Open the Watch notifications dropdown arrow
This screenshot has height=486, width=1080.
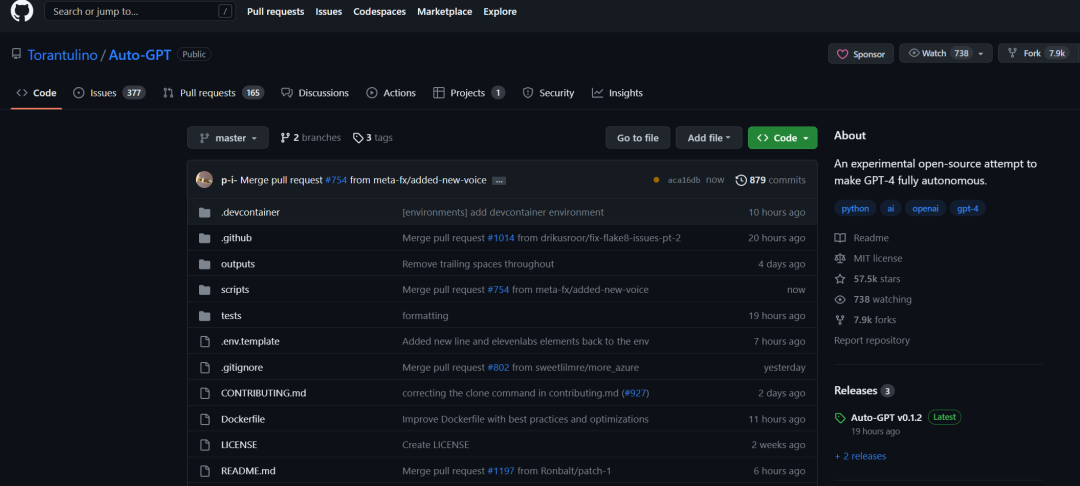click(981, 54)
